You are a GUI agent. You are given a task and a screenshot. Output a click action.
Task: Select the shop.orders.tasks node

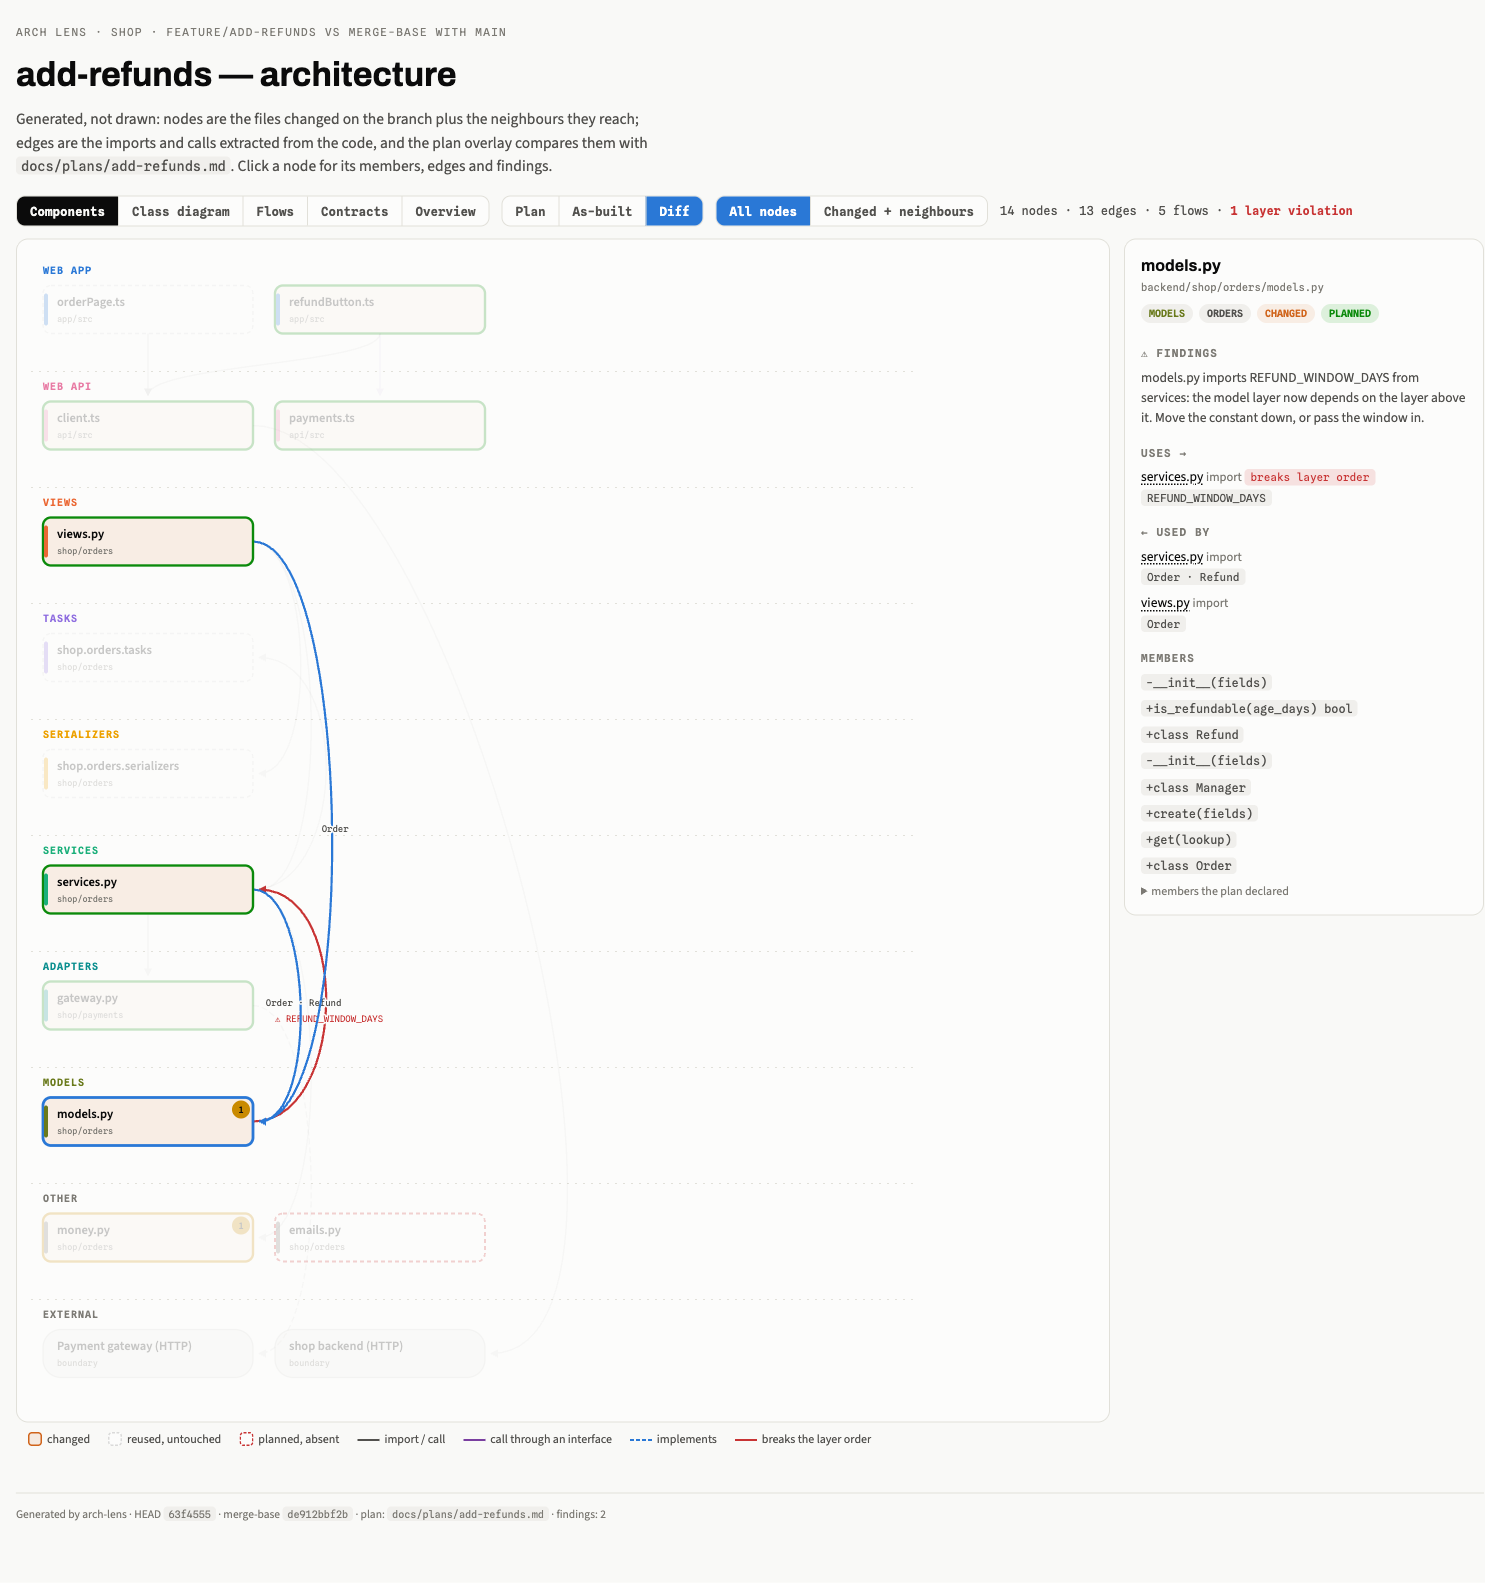tap(148, 657)
